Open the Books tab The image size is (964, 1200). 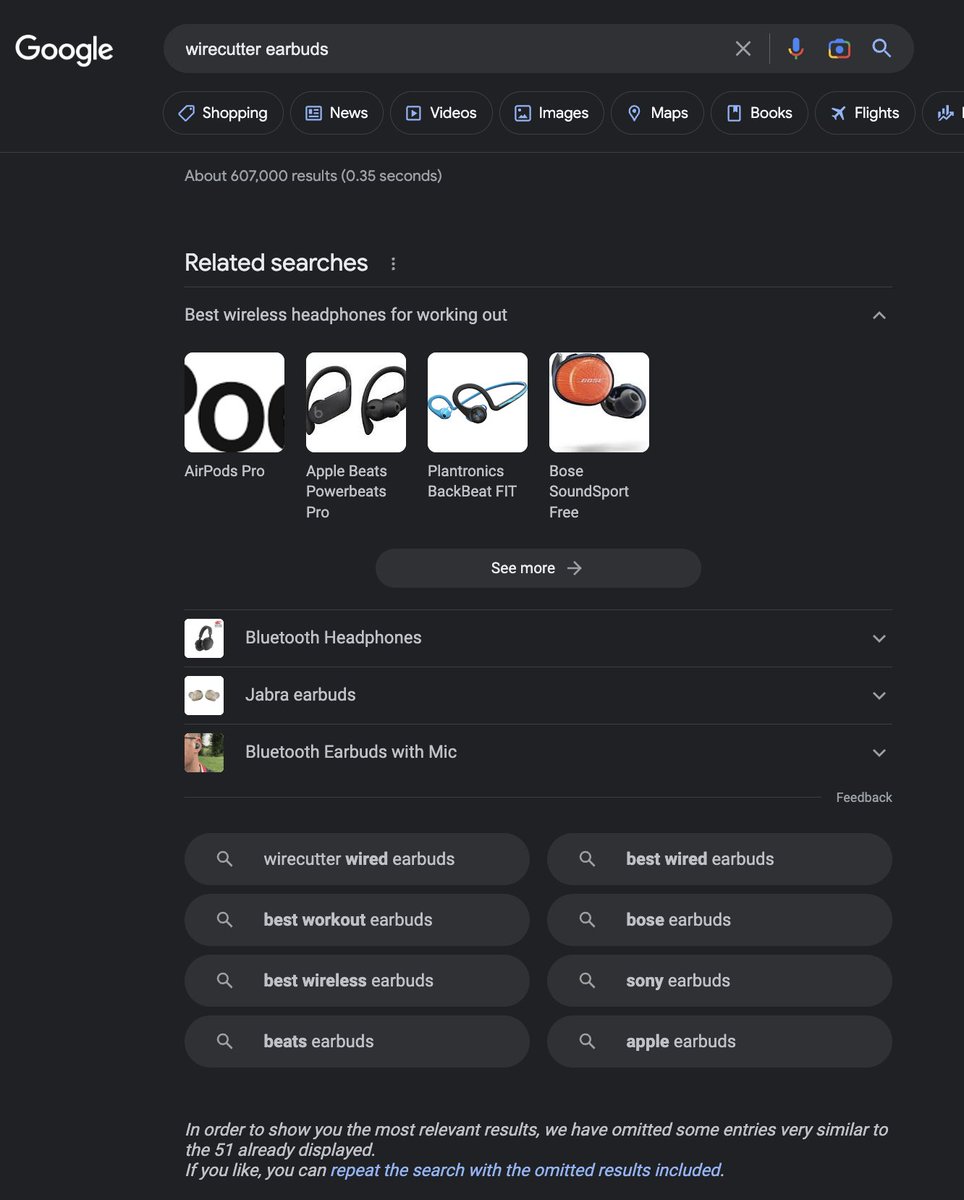click(x=759, y=113)
